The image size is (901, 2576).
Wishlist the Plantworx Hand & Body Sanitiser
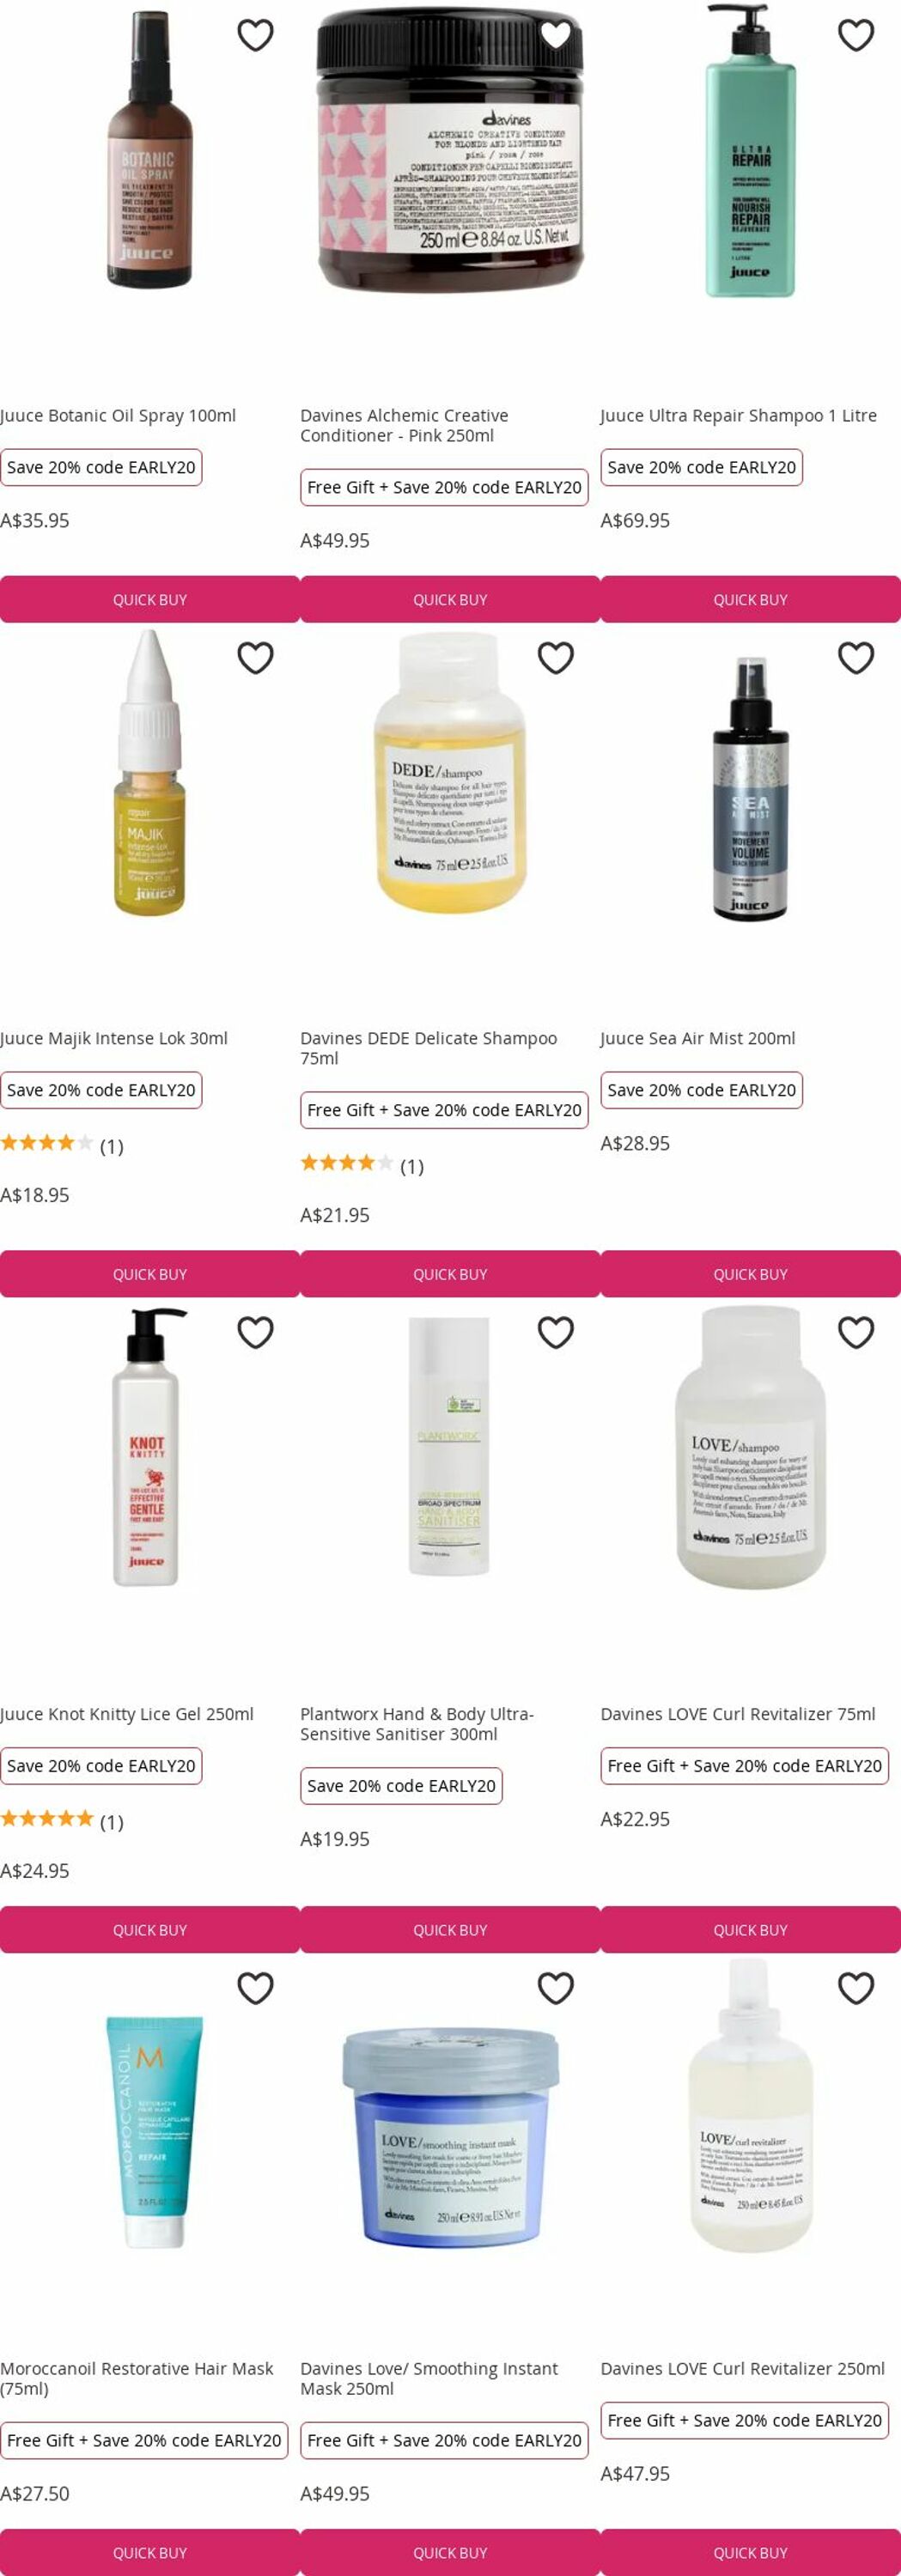click(555, 1333)
